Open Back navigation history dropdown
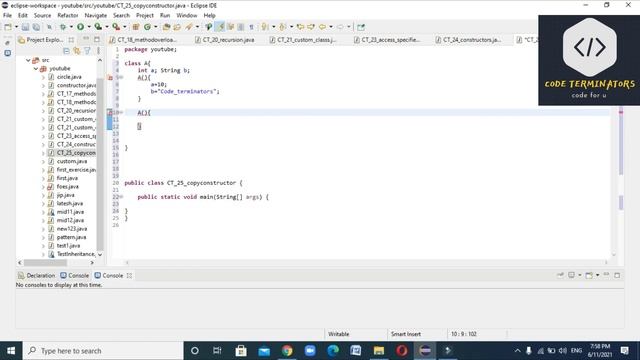 331,27
